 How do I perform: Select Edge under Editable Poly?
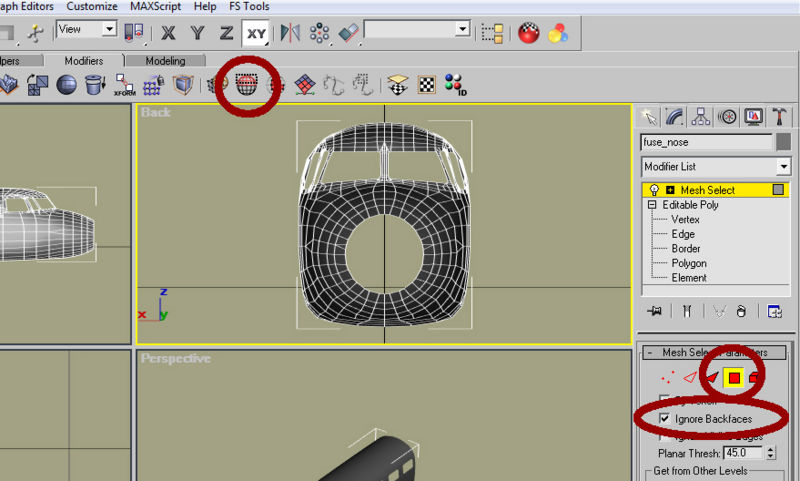(x=683, y=234)
